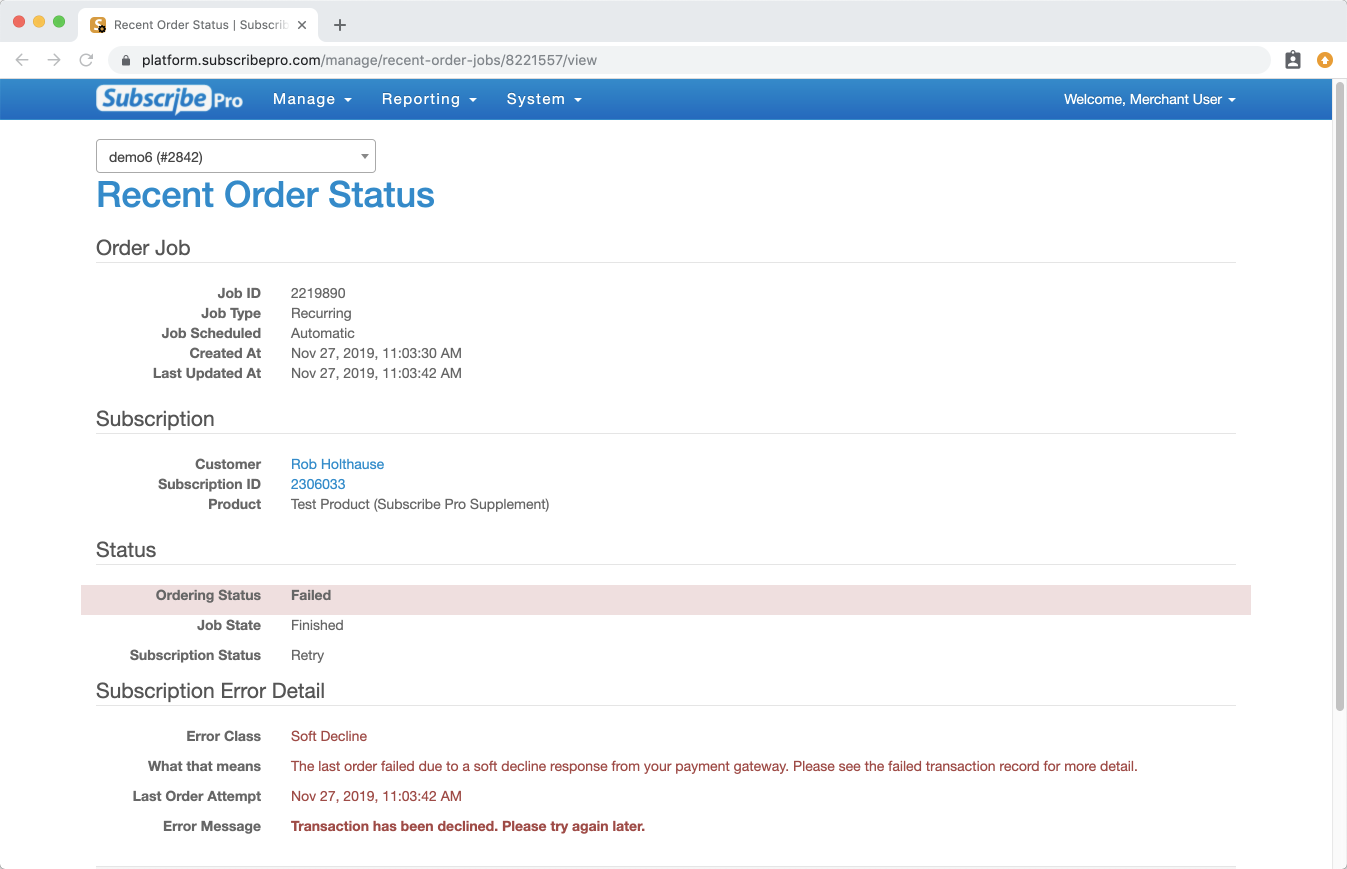
Task: Click the orange update icon in browser toolbar
Action: click(1325, 60)
